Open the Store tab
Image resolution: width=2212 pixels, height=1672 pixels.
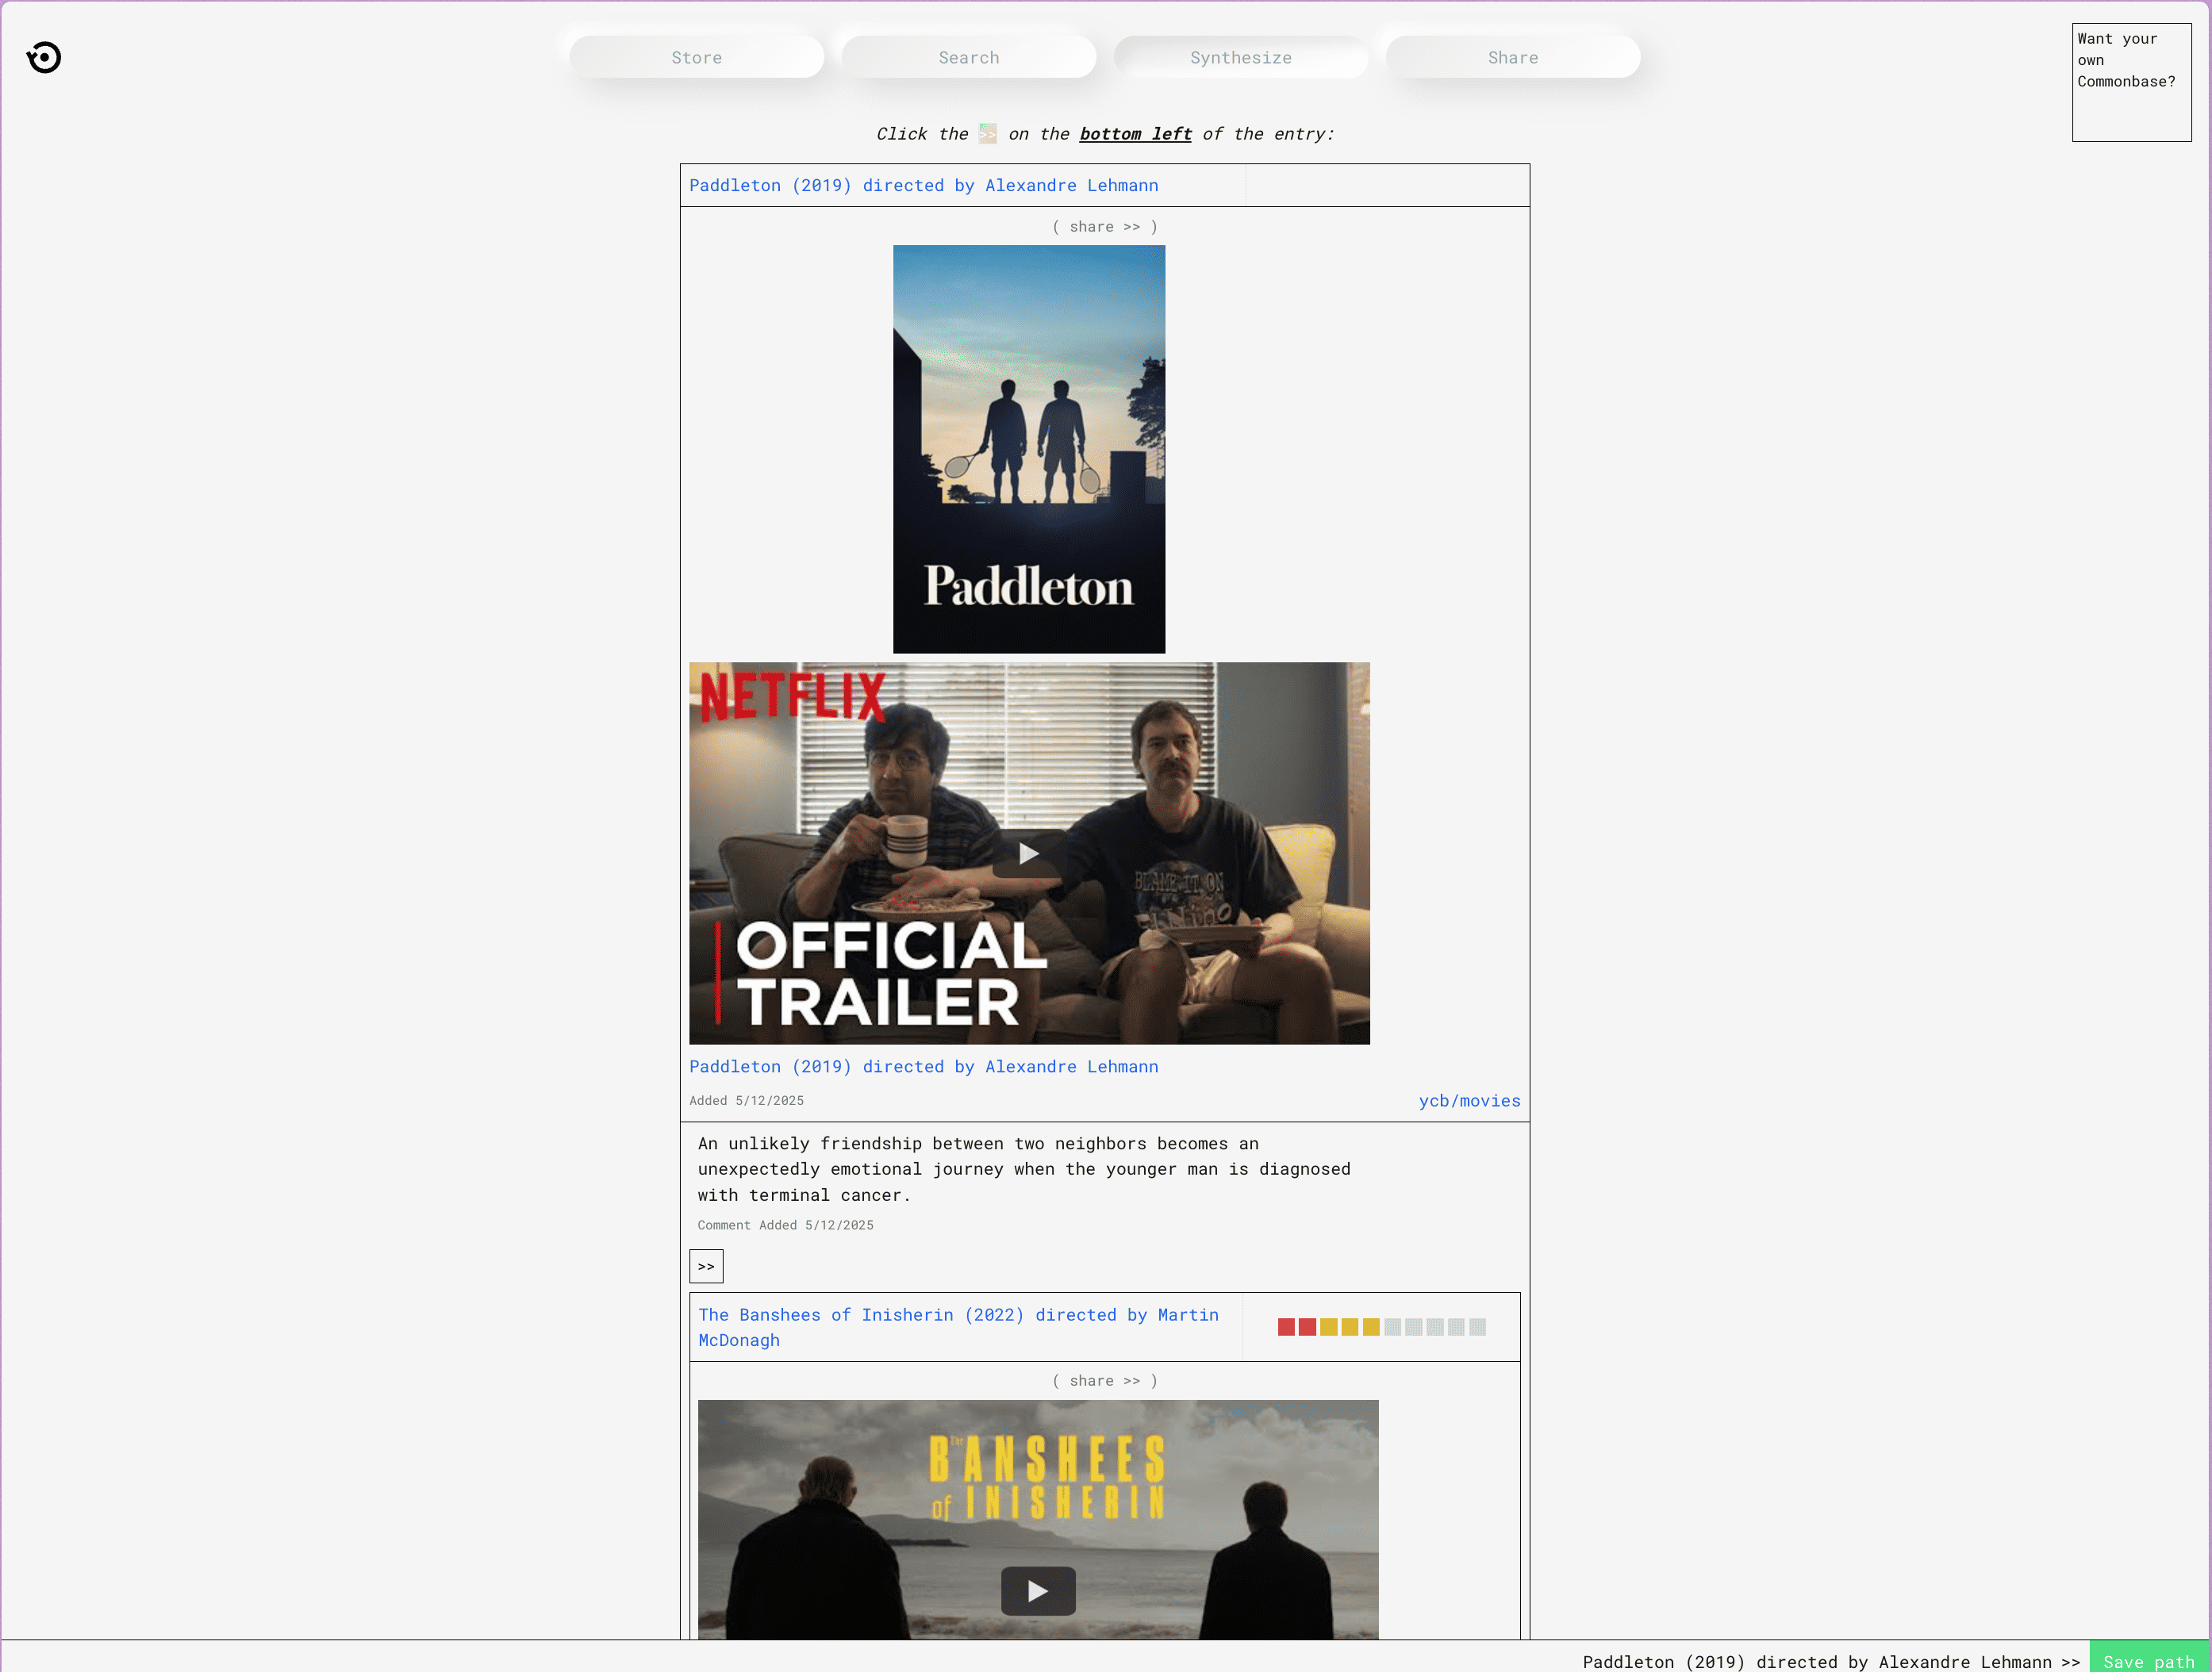(696, 58)
